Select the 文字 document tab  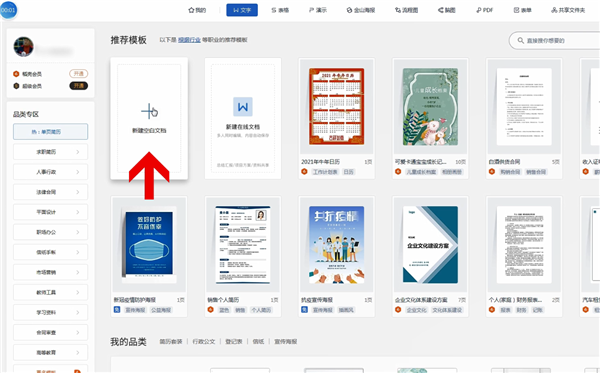(242, 10)
